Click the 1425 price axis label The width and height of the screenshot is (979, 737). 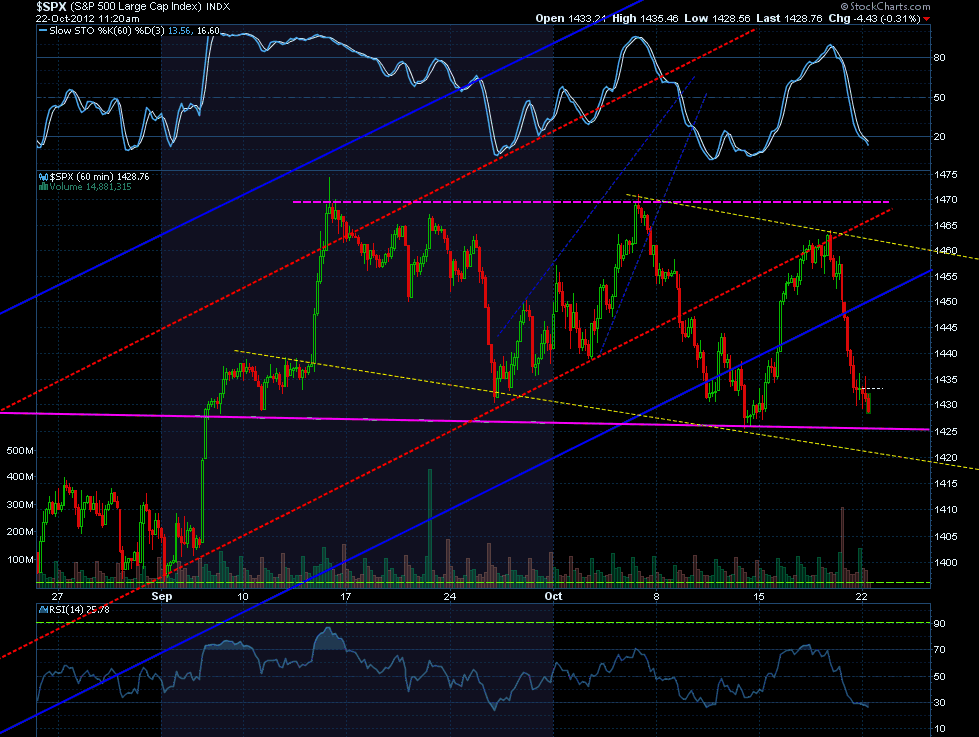(946, 431)
